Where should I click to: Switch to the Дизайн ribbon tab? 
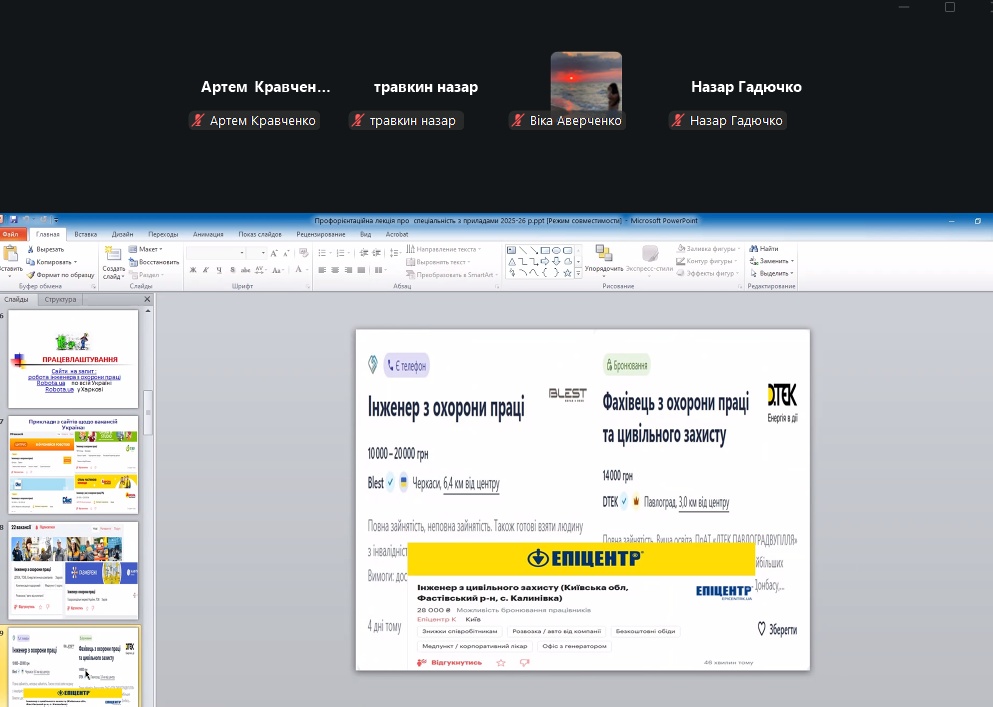point(122,234)
